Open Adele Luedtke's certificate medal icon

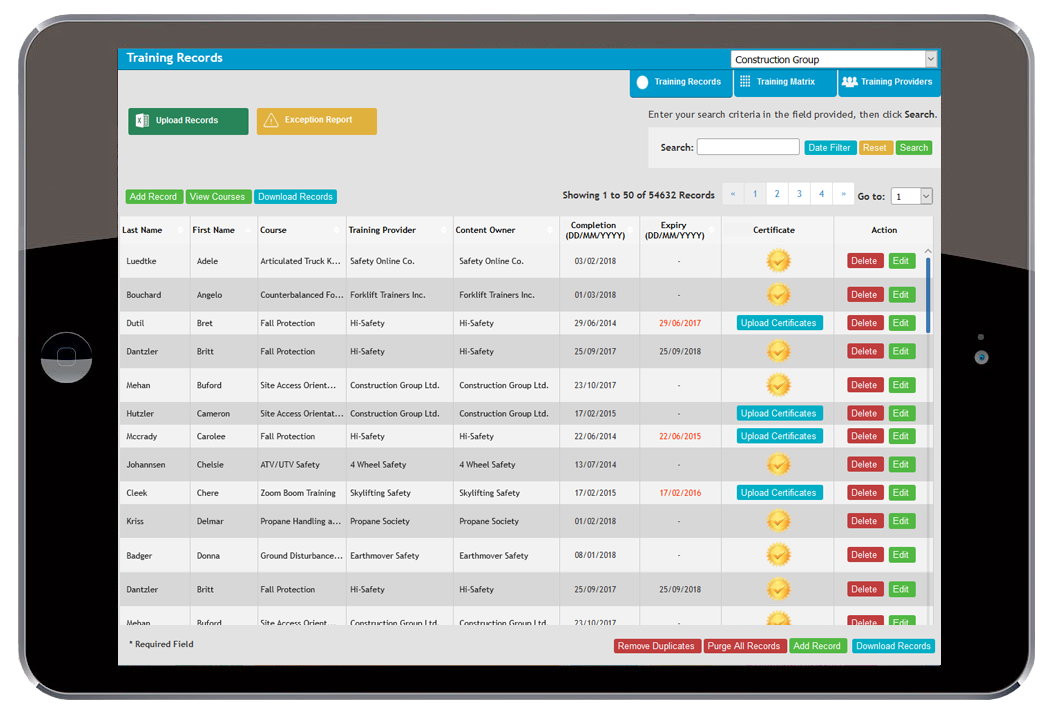(x=778, y=260)
